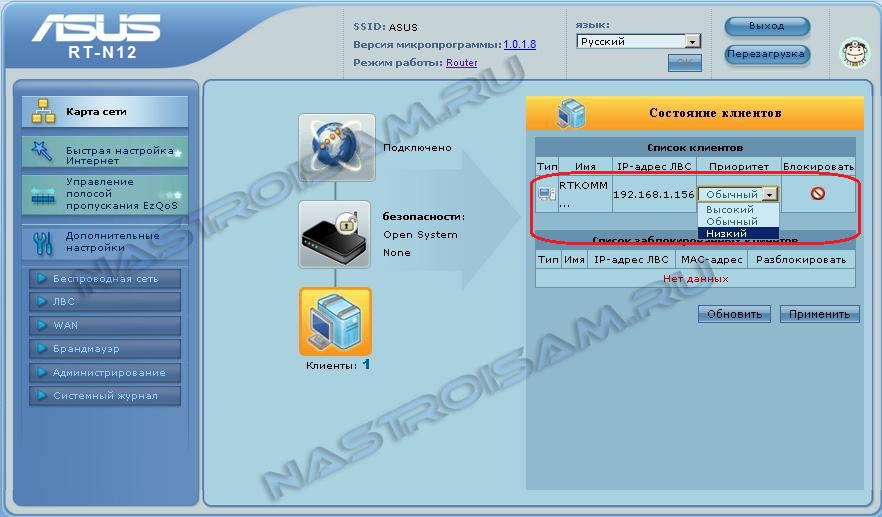The width and height of the screenshot is (882, 517).
Task: Choose Высокий priority from dropdown list
Action: coord(731,210)
